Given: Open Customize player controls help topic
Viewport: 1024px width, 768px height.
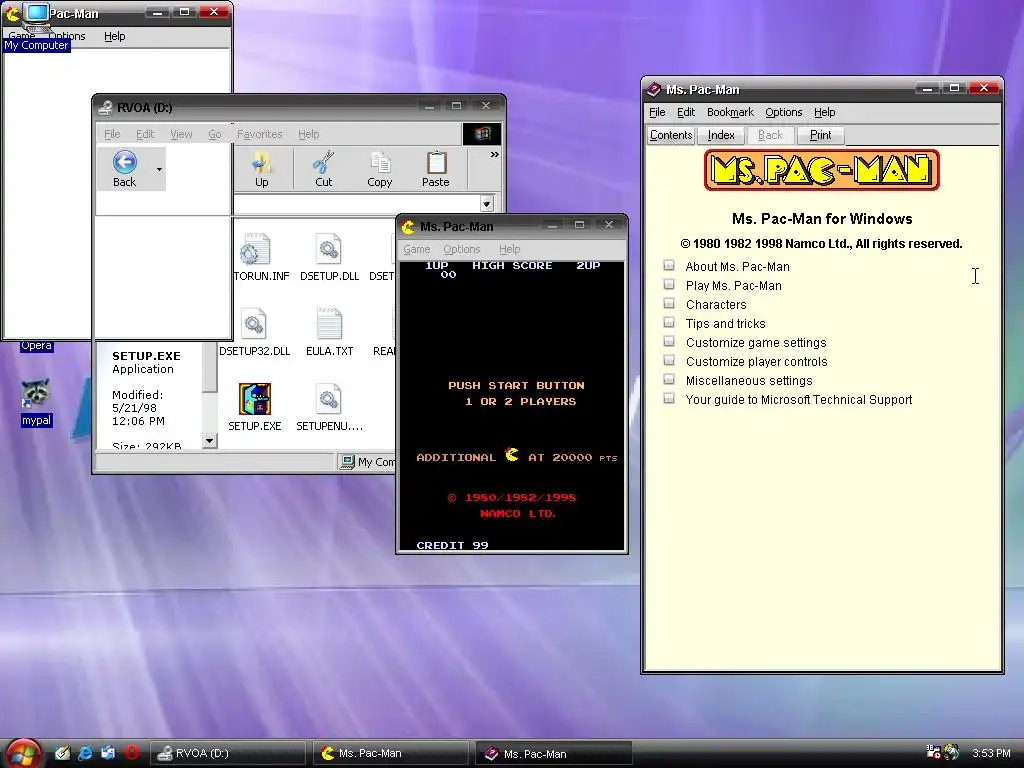Looking at the screenshot, I should coord(756,361).
